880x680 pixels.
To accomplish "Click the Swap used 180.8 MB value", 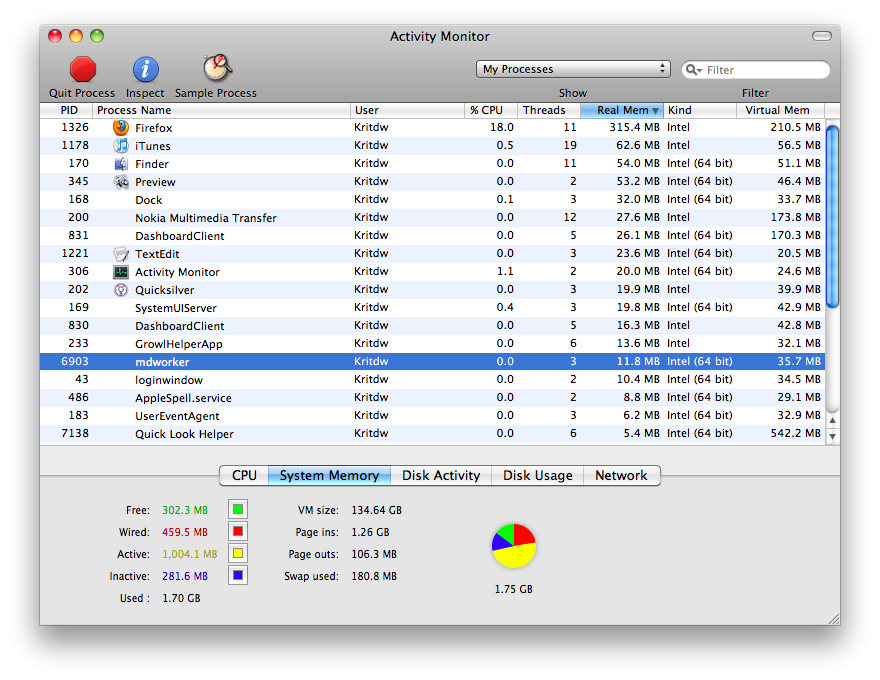I will [374, 576].
